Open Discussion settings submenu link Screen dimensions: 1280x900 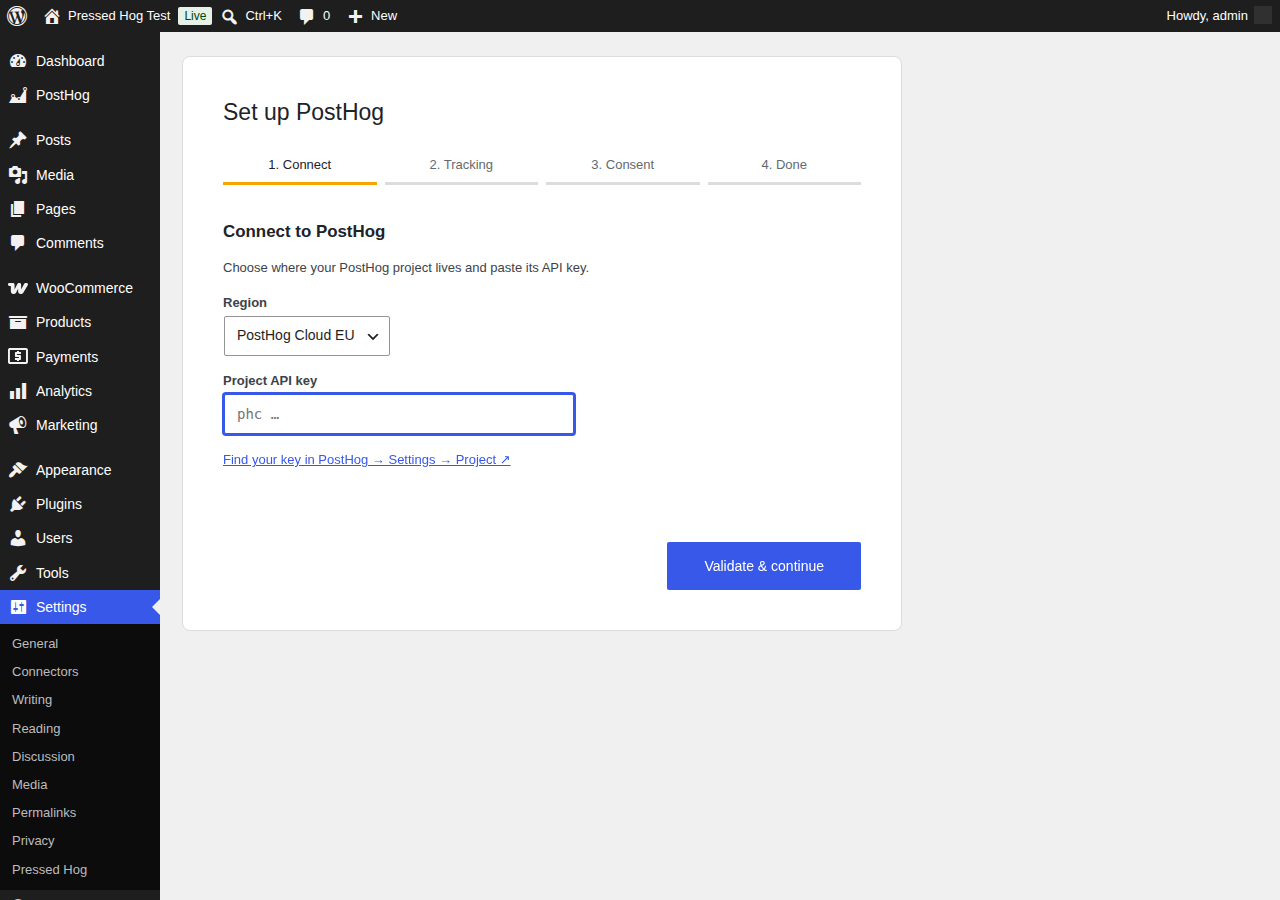click(43, 757)
